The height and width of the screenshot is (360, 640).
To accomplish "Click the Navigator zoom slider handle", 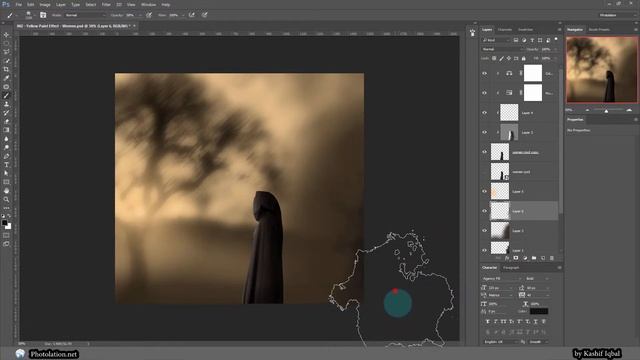I will 606,111.
